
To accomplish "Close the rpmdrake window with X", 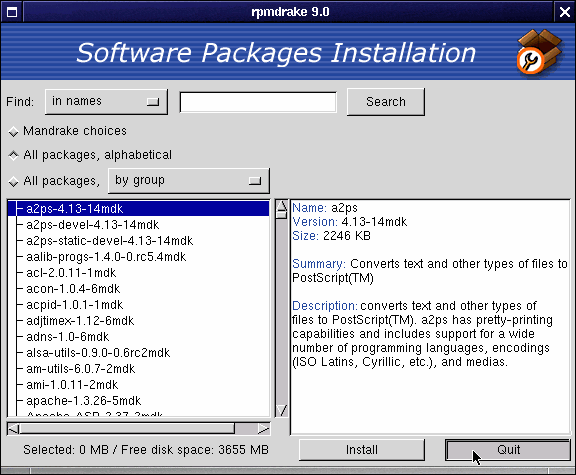I will [565, 12].
